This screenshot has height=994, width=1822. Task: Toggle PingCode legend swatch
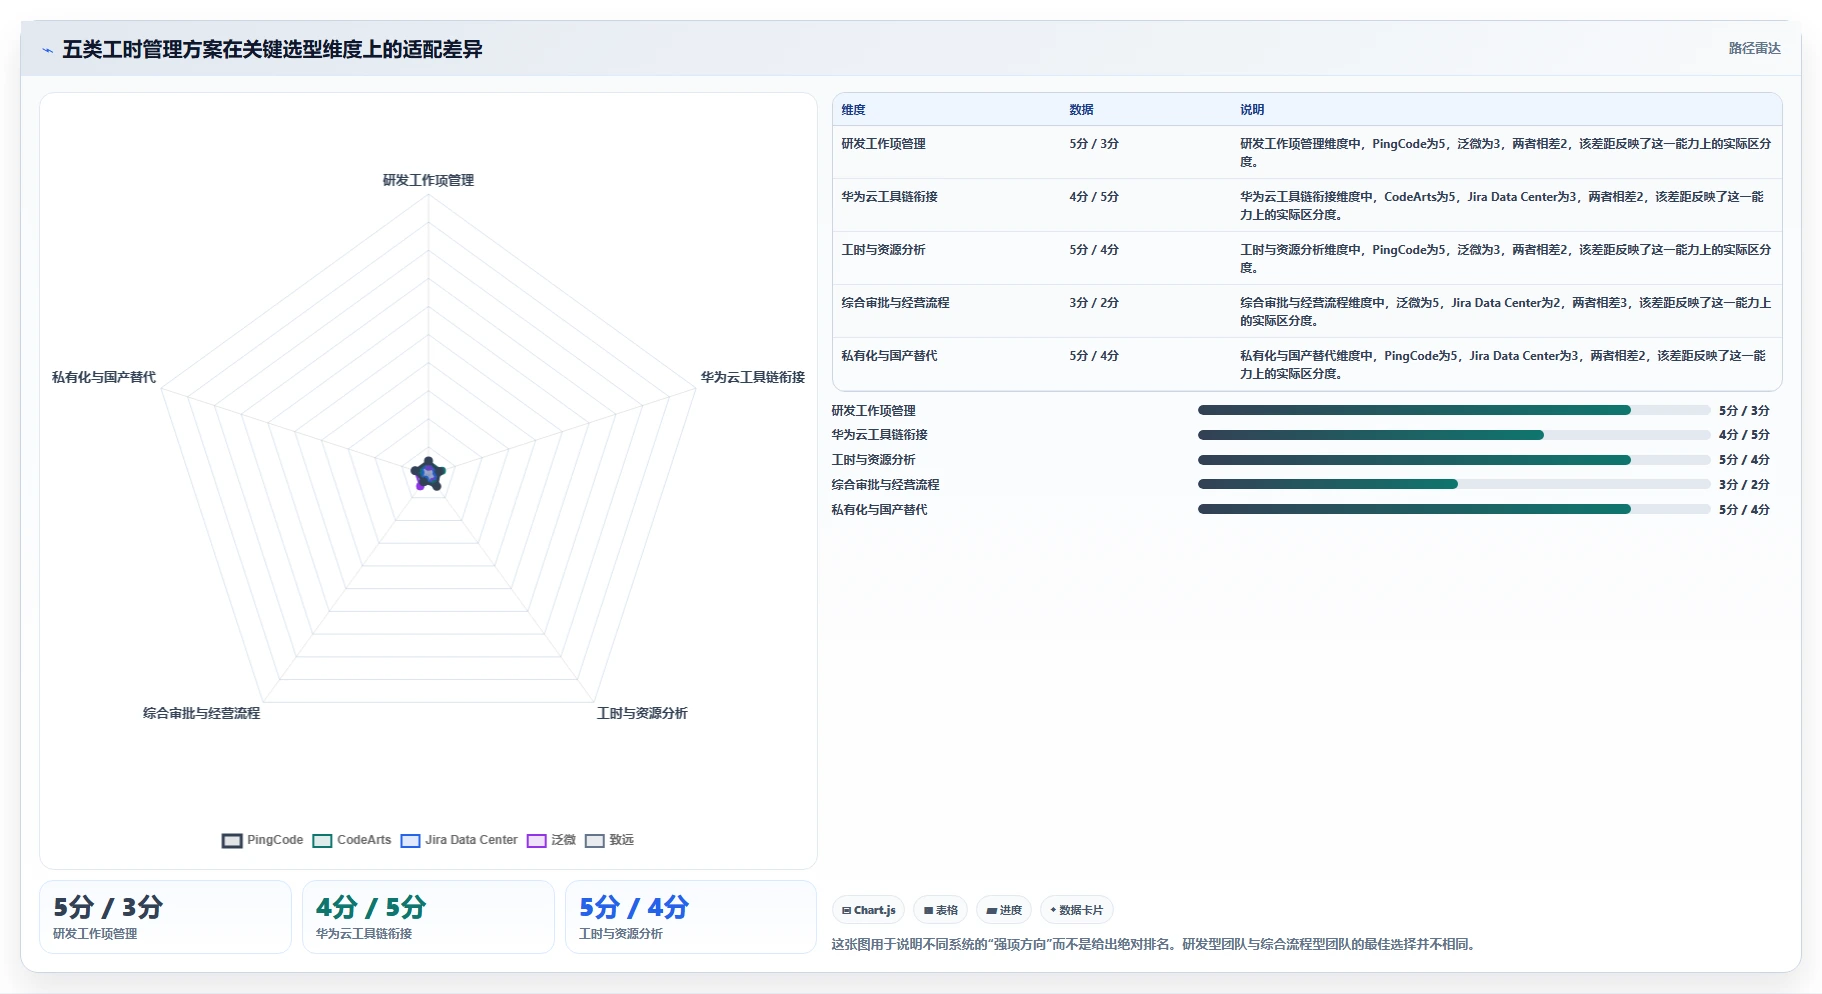pos(232,841)
